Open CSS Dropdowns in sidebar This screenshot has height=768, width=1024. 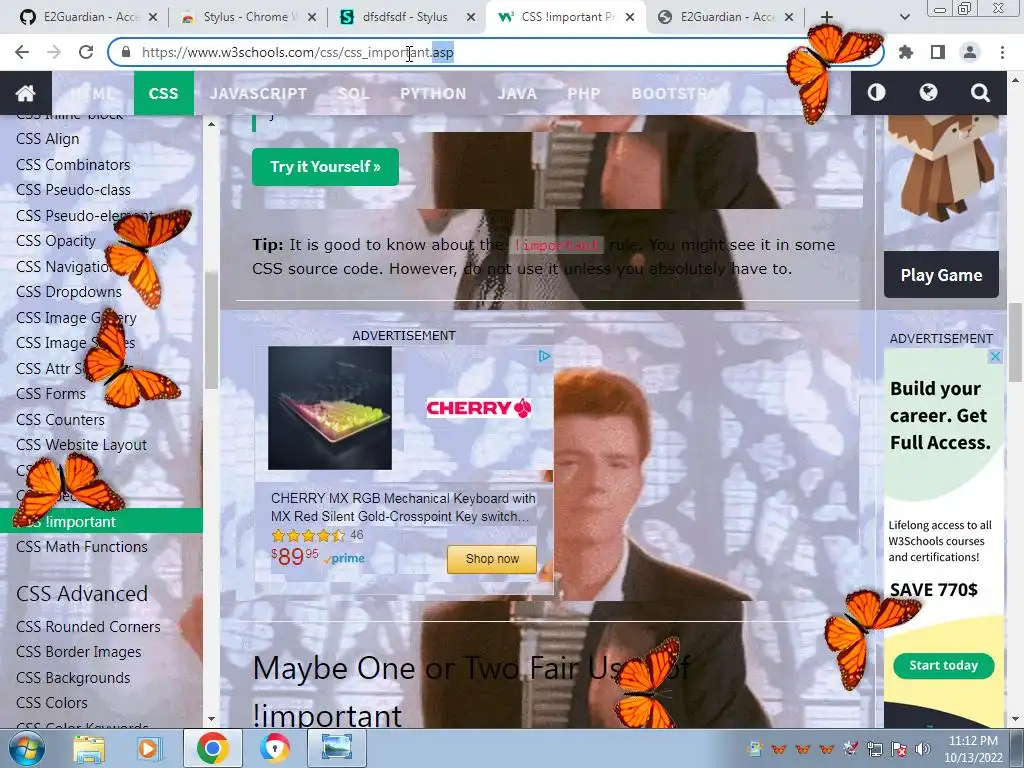click(x=69, y=292)
